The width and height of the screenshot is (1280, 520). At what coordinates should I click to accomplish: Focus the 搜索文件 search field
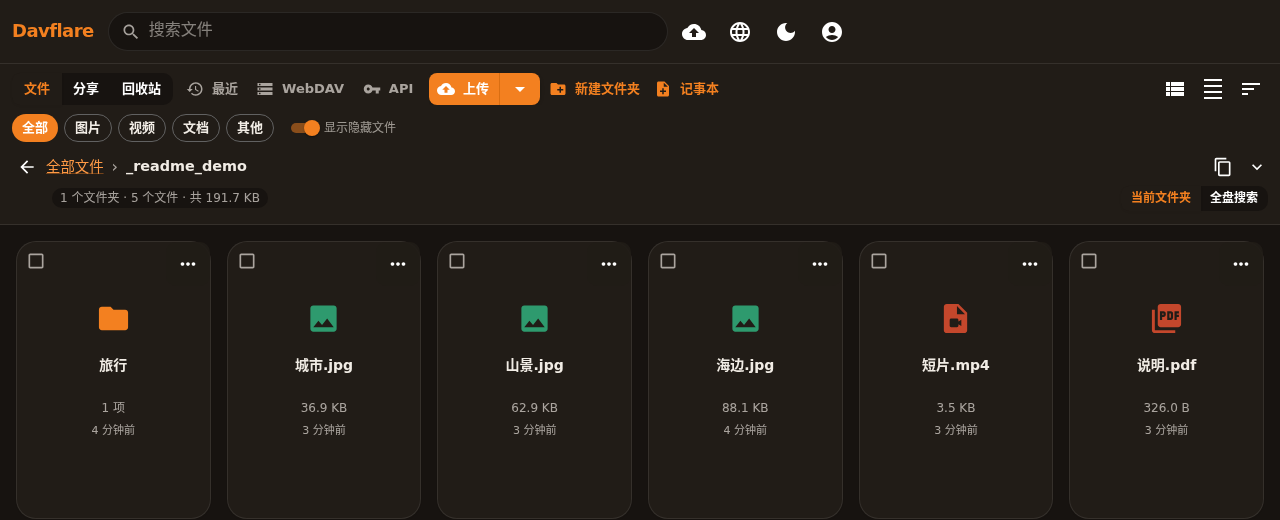[388, 31]
